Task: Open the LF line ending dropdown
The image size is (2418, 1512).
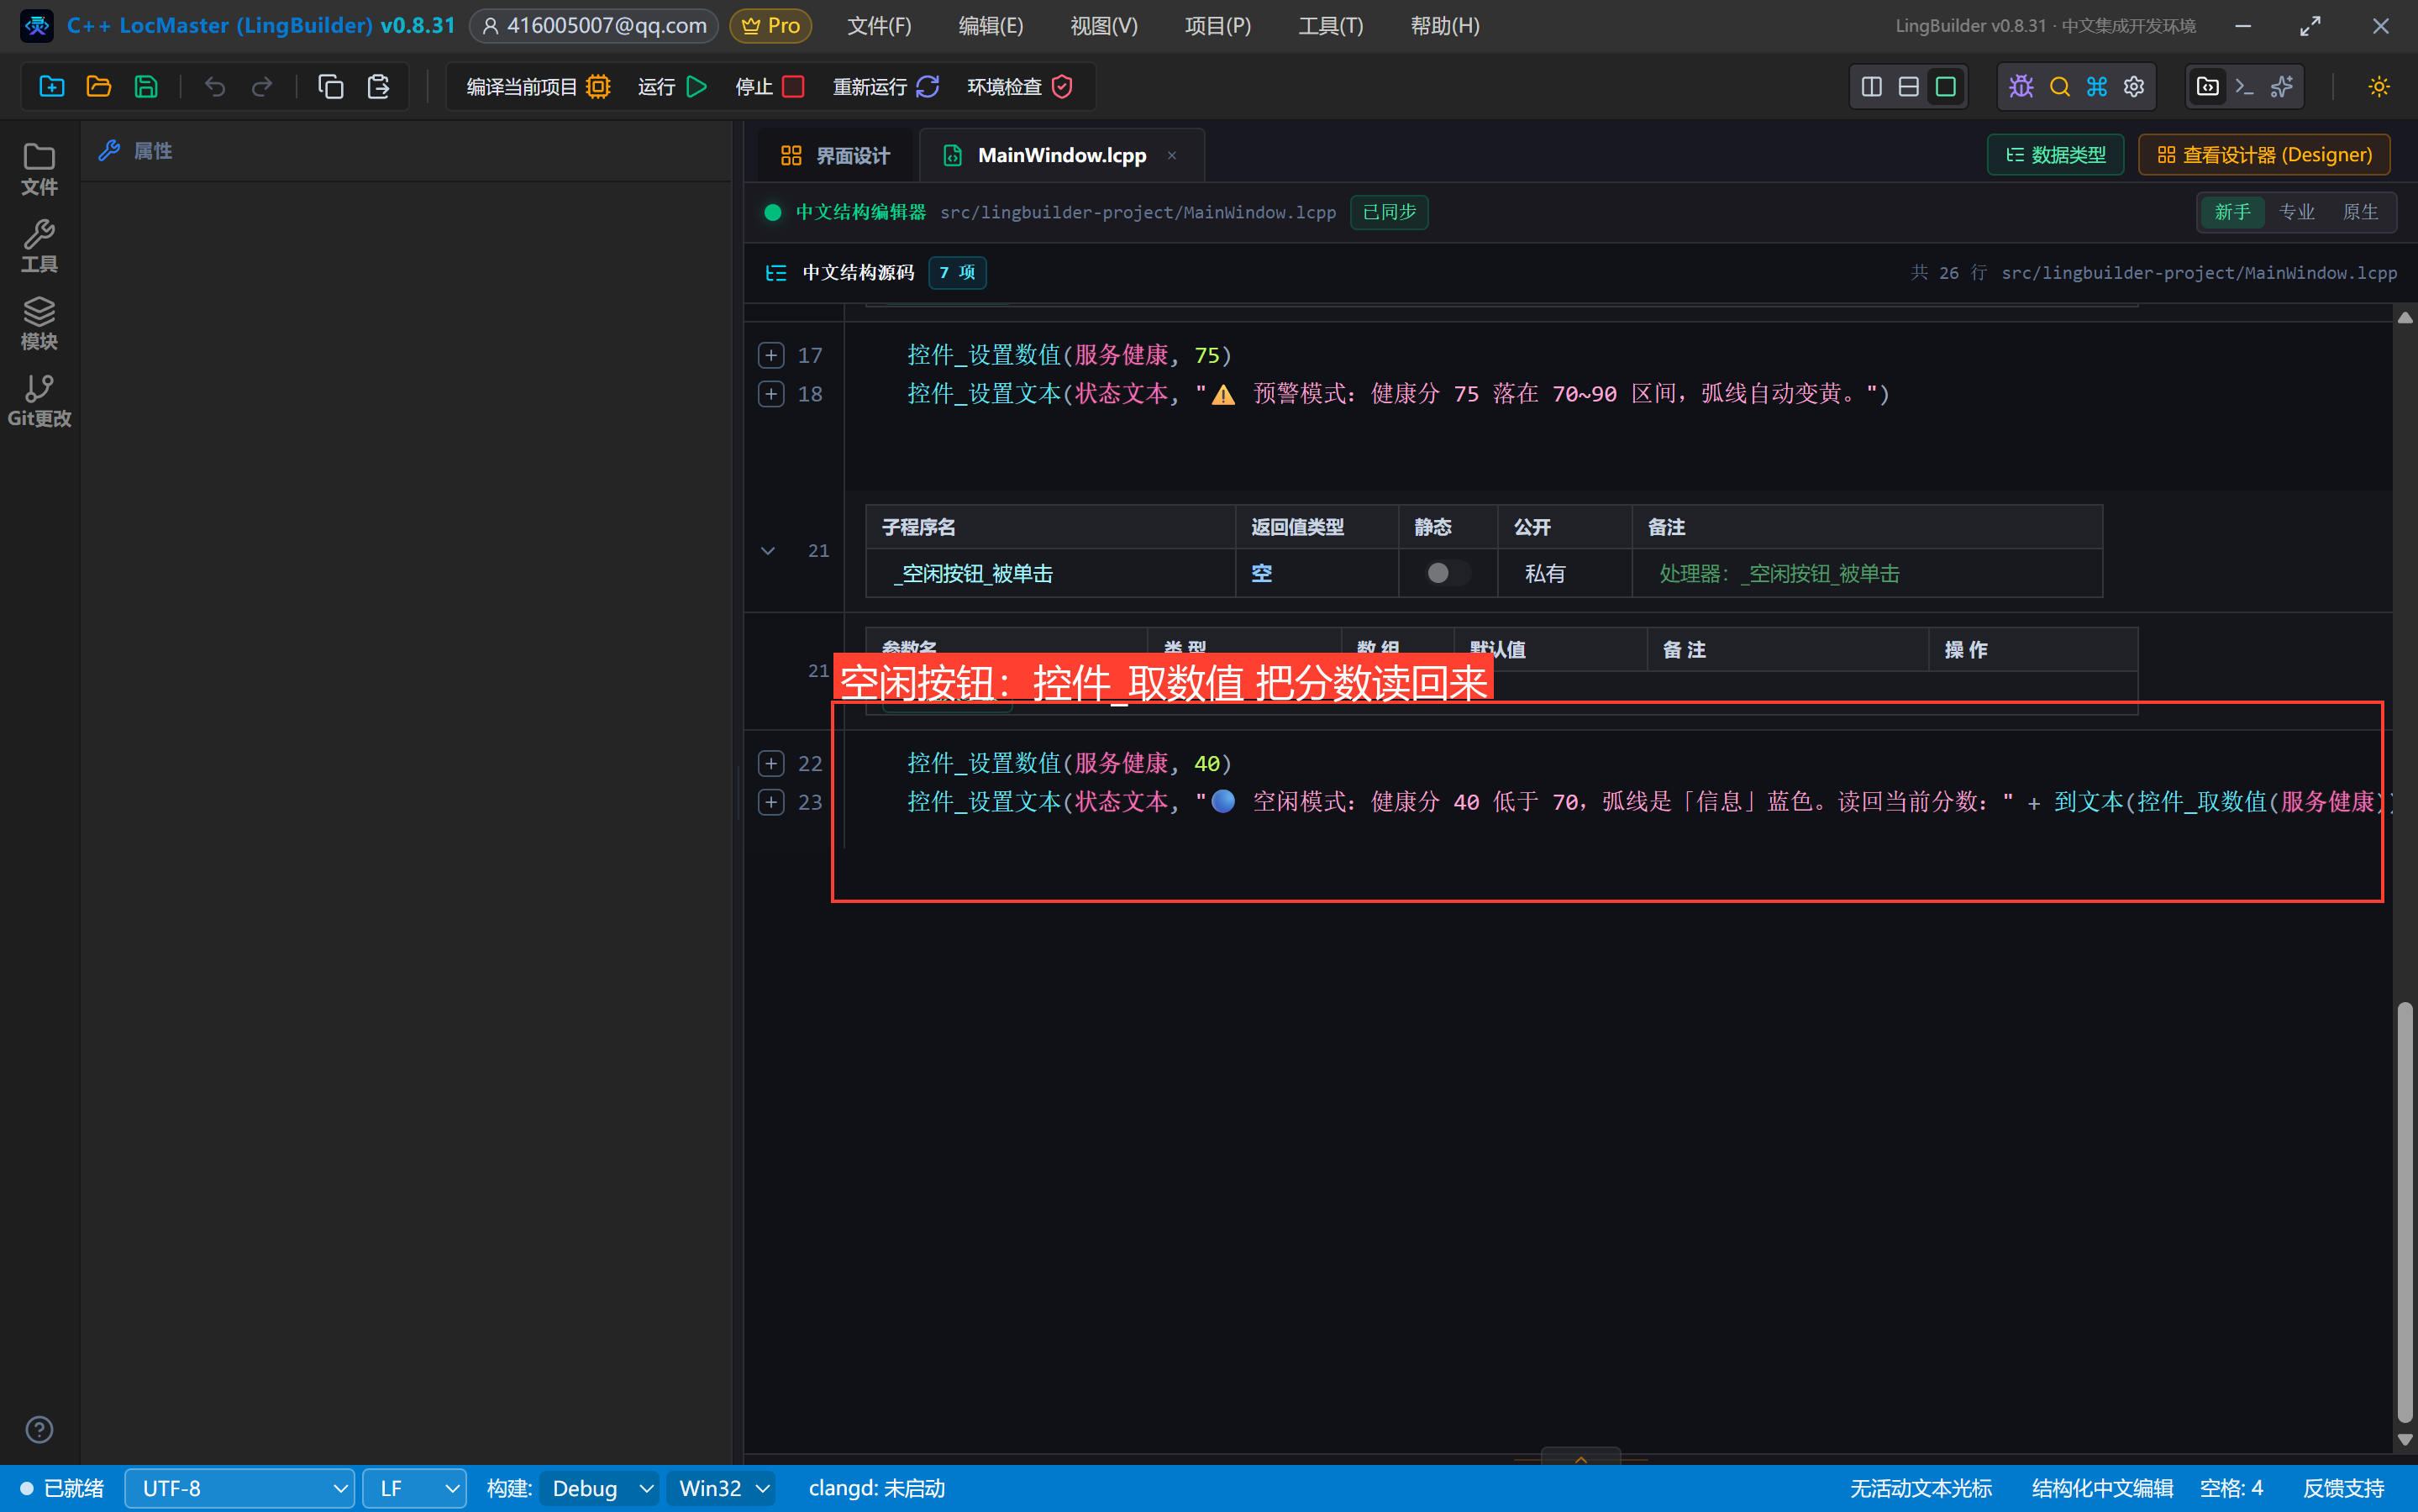Action: (415, 1489)
